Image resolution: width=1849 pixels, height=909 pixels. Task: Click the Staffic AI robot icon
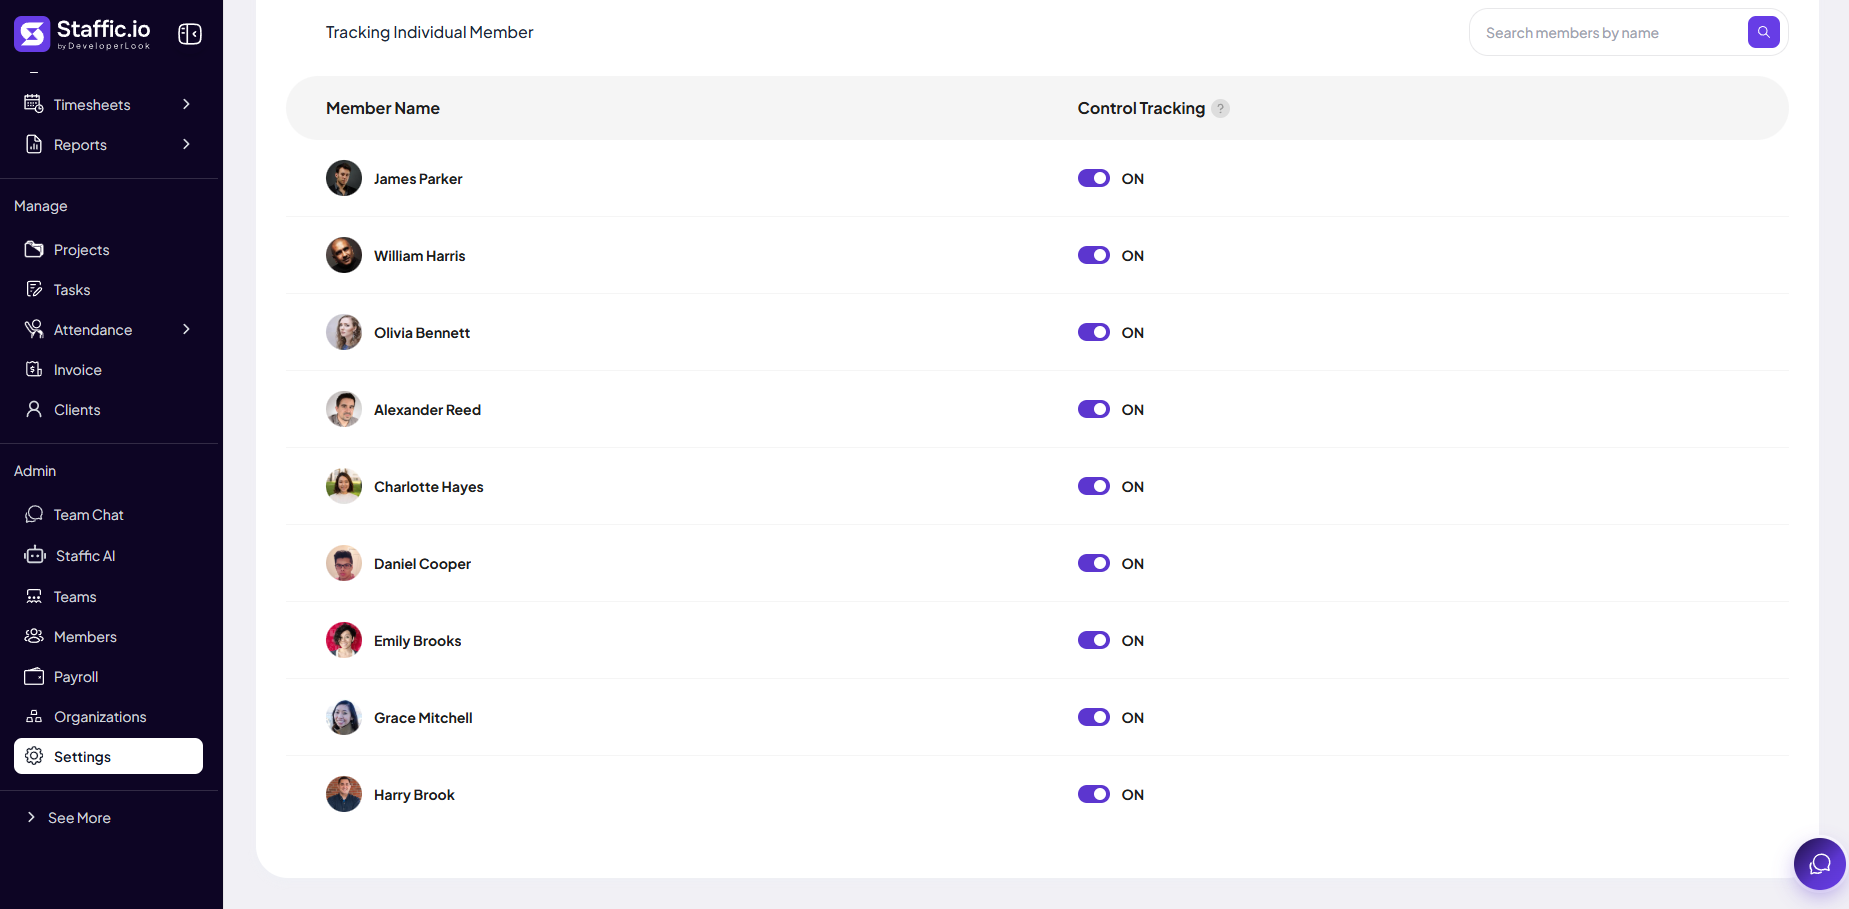pyautogui.click(x=35, y=555)
